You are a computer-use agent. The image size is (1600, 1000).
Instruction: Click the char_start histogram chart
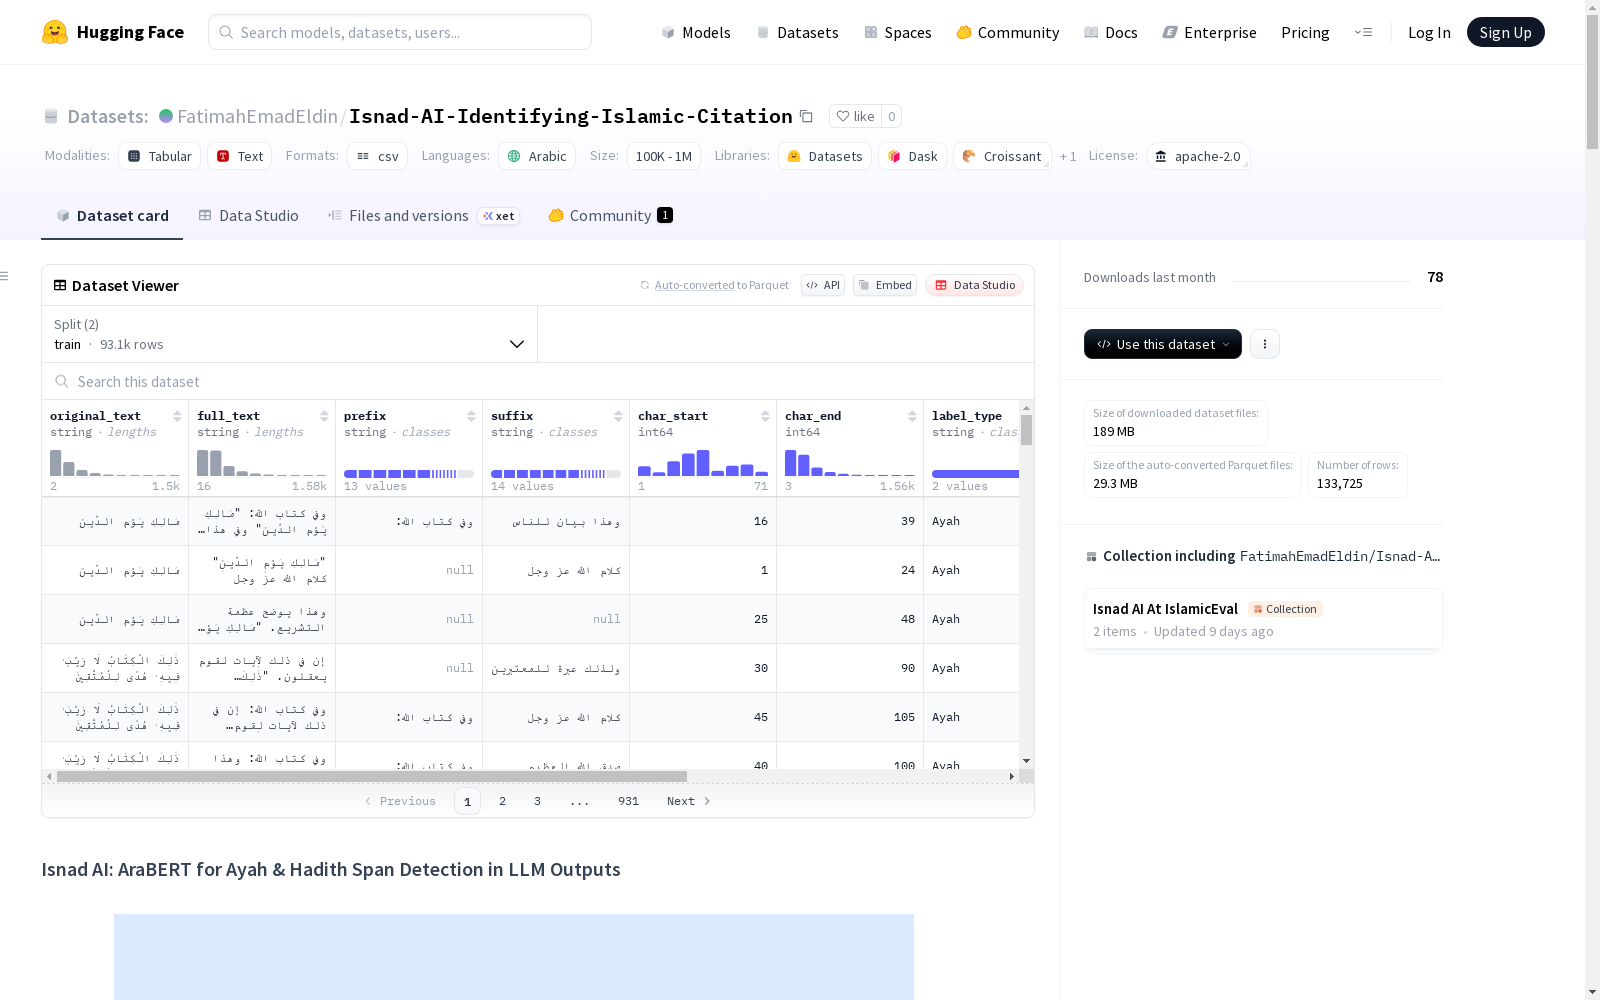point(703,462)
